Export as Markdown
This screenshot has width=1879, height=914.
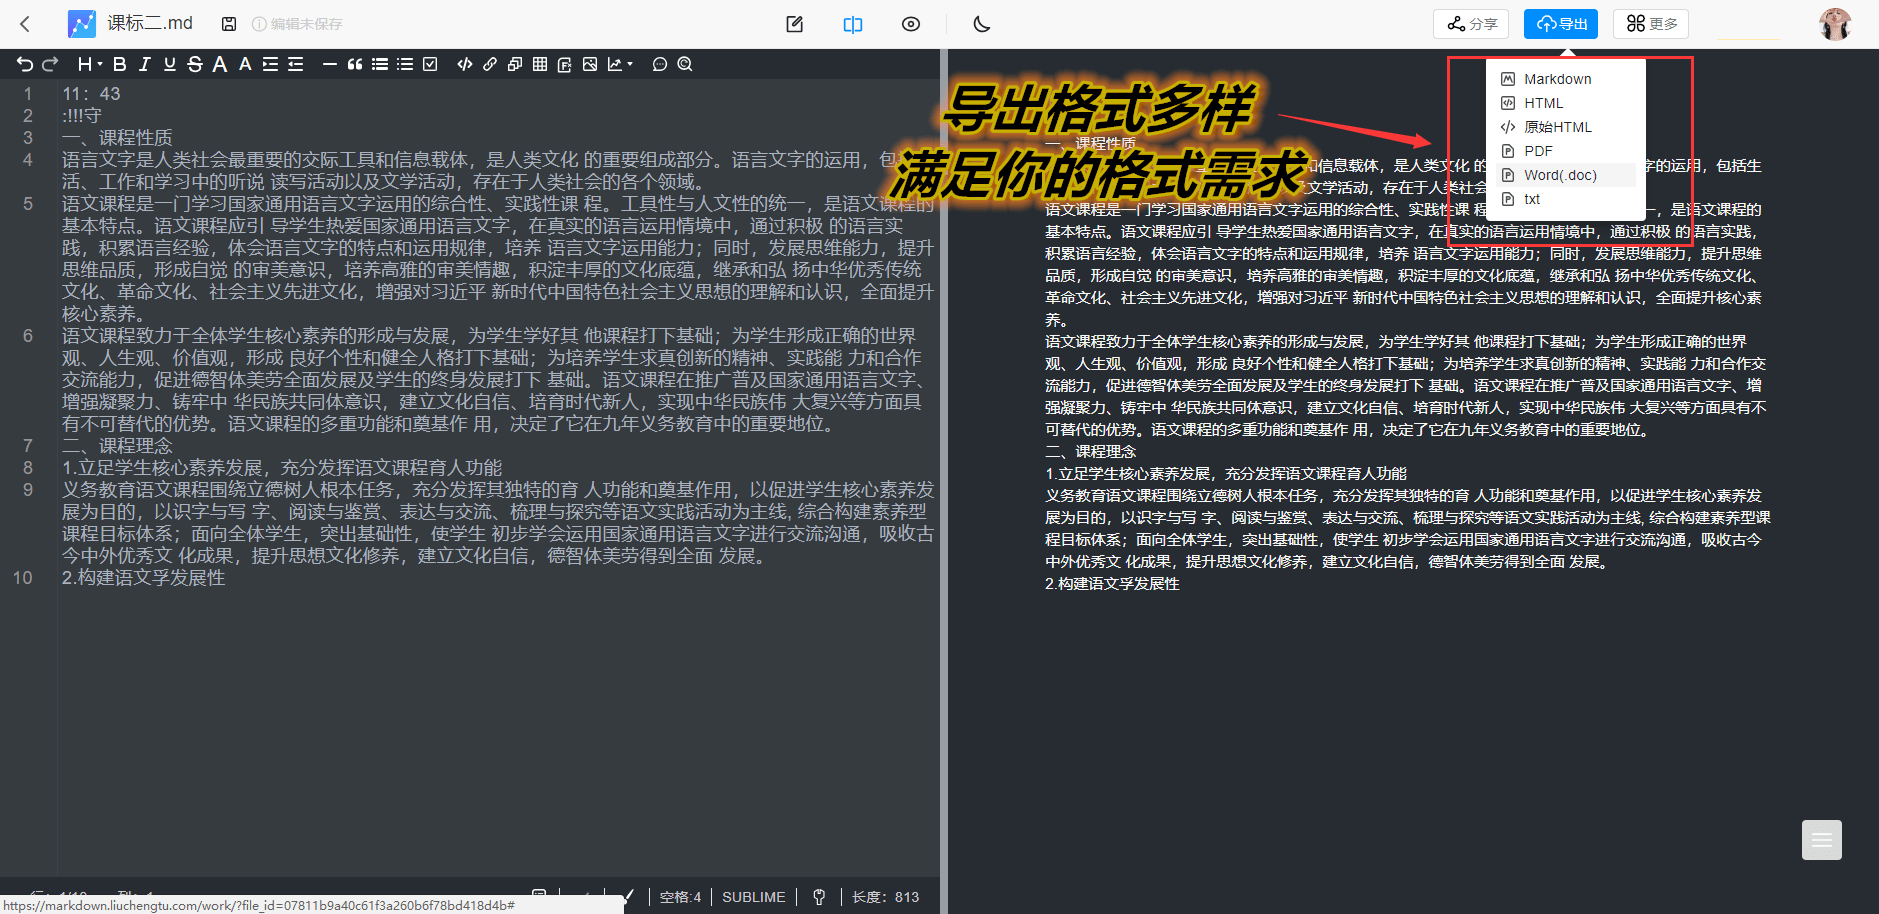[1566, 79]
